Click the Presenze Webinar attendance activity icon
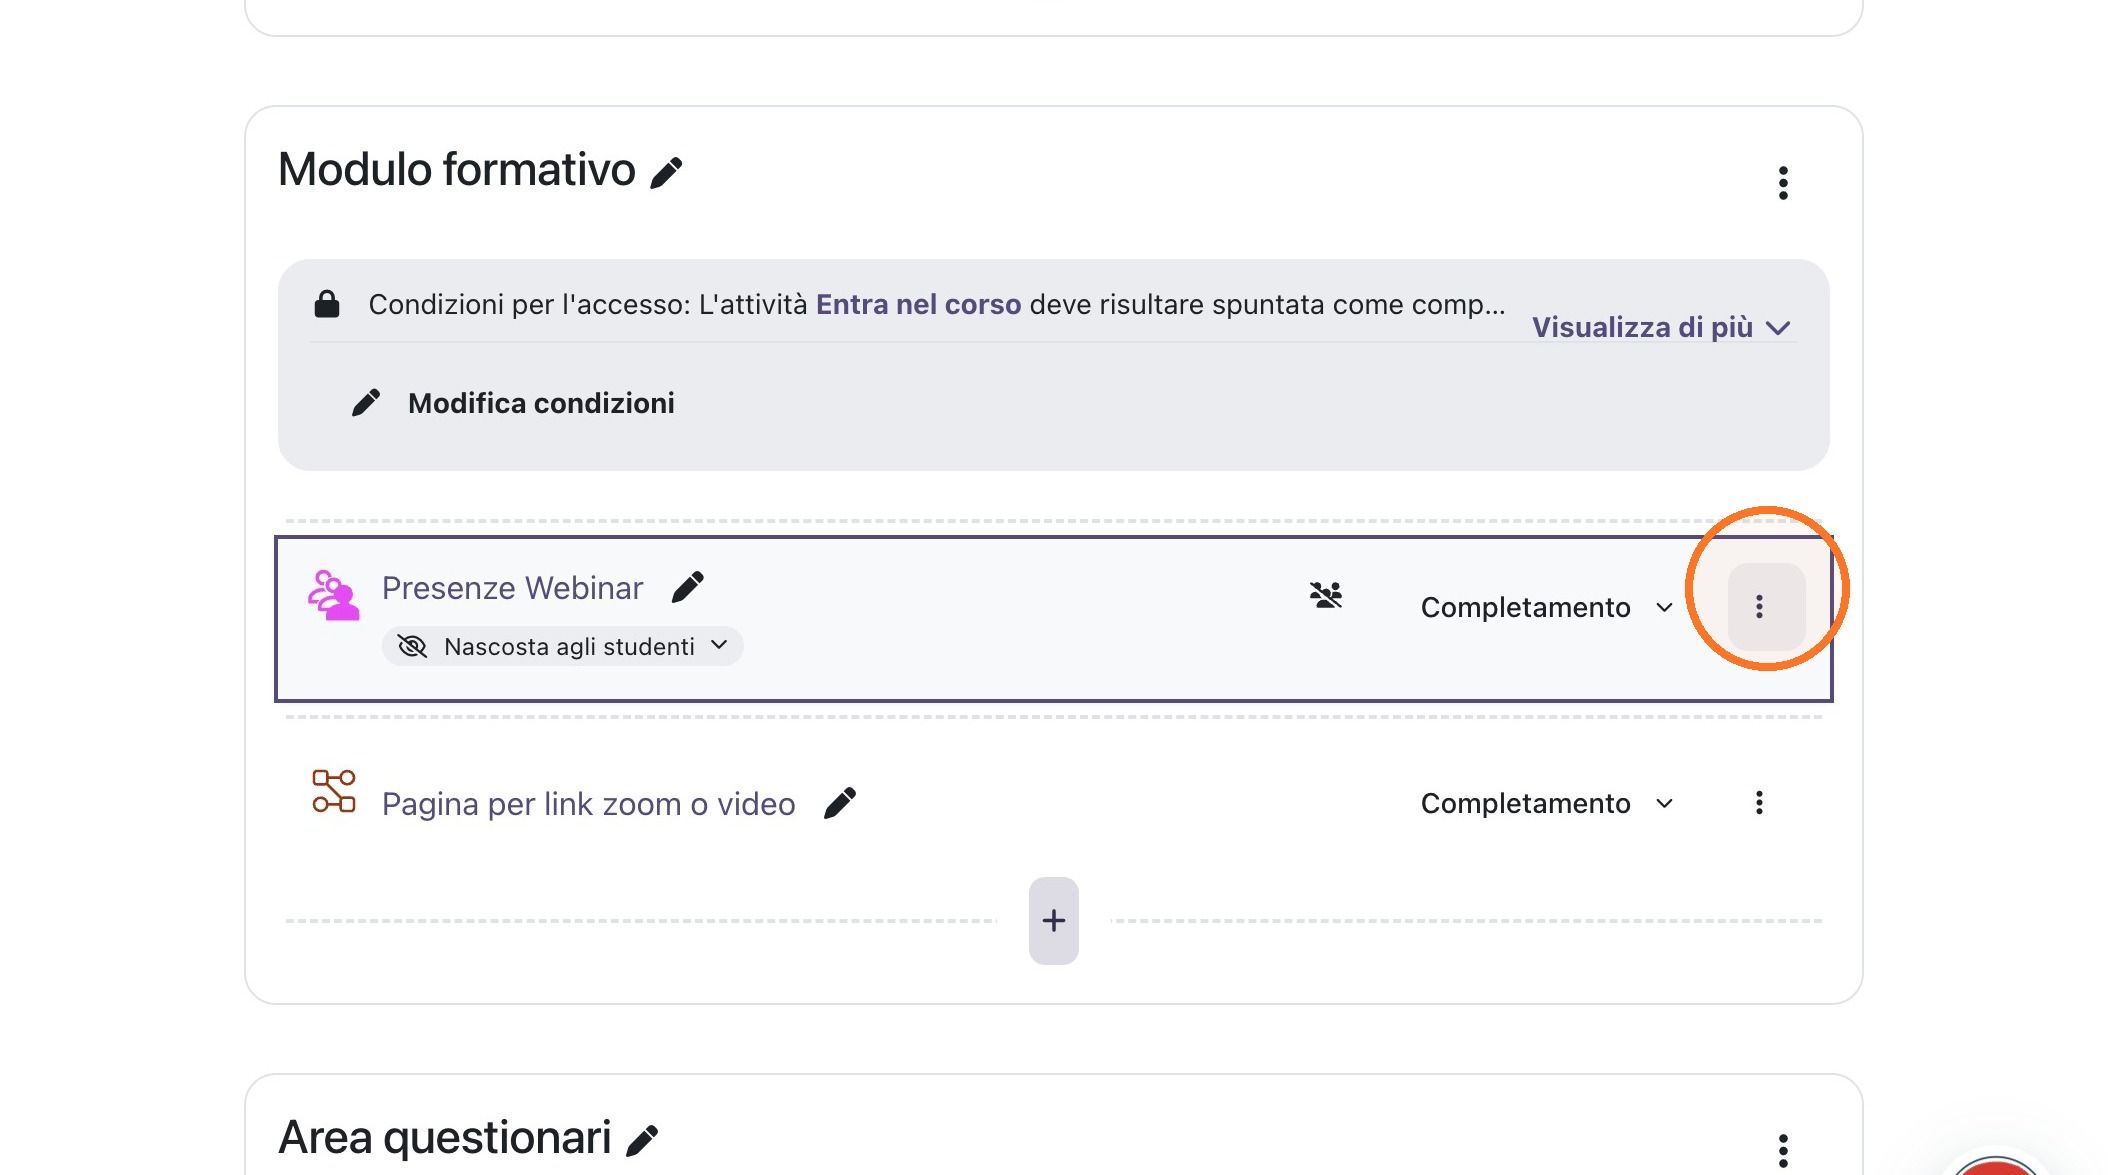This screenshot has height=1175, width=2108. click(333, 595)
